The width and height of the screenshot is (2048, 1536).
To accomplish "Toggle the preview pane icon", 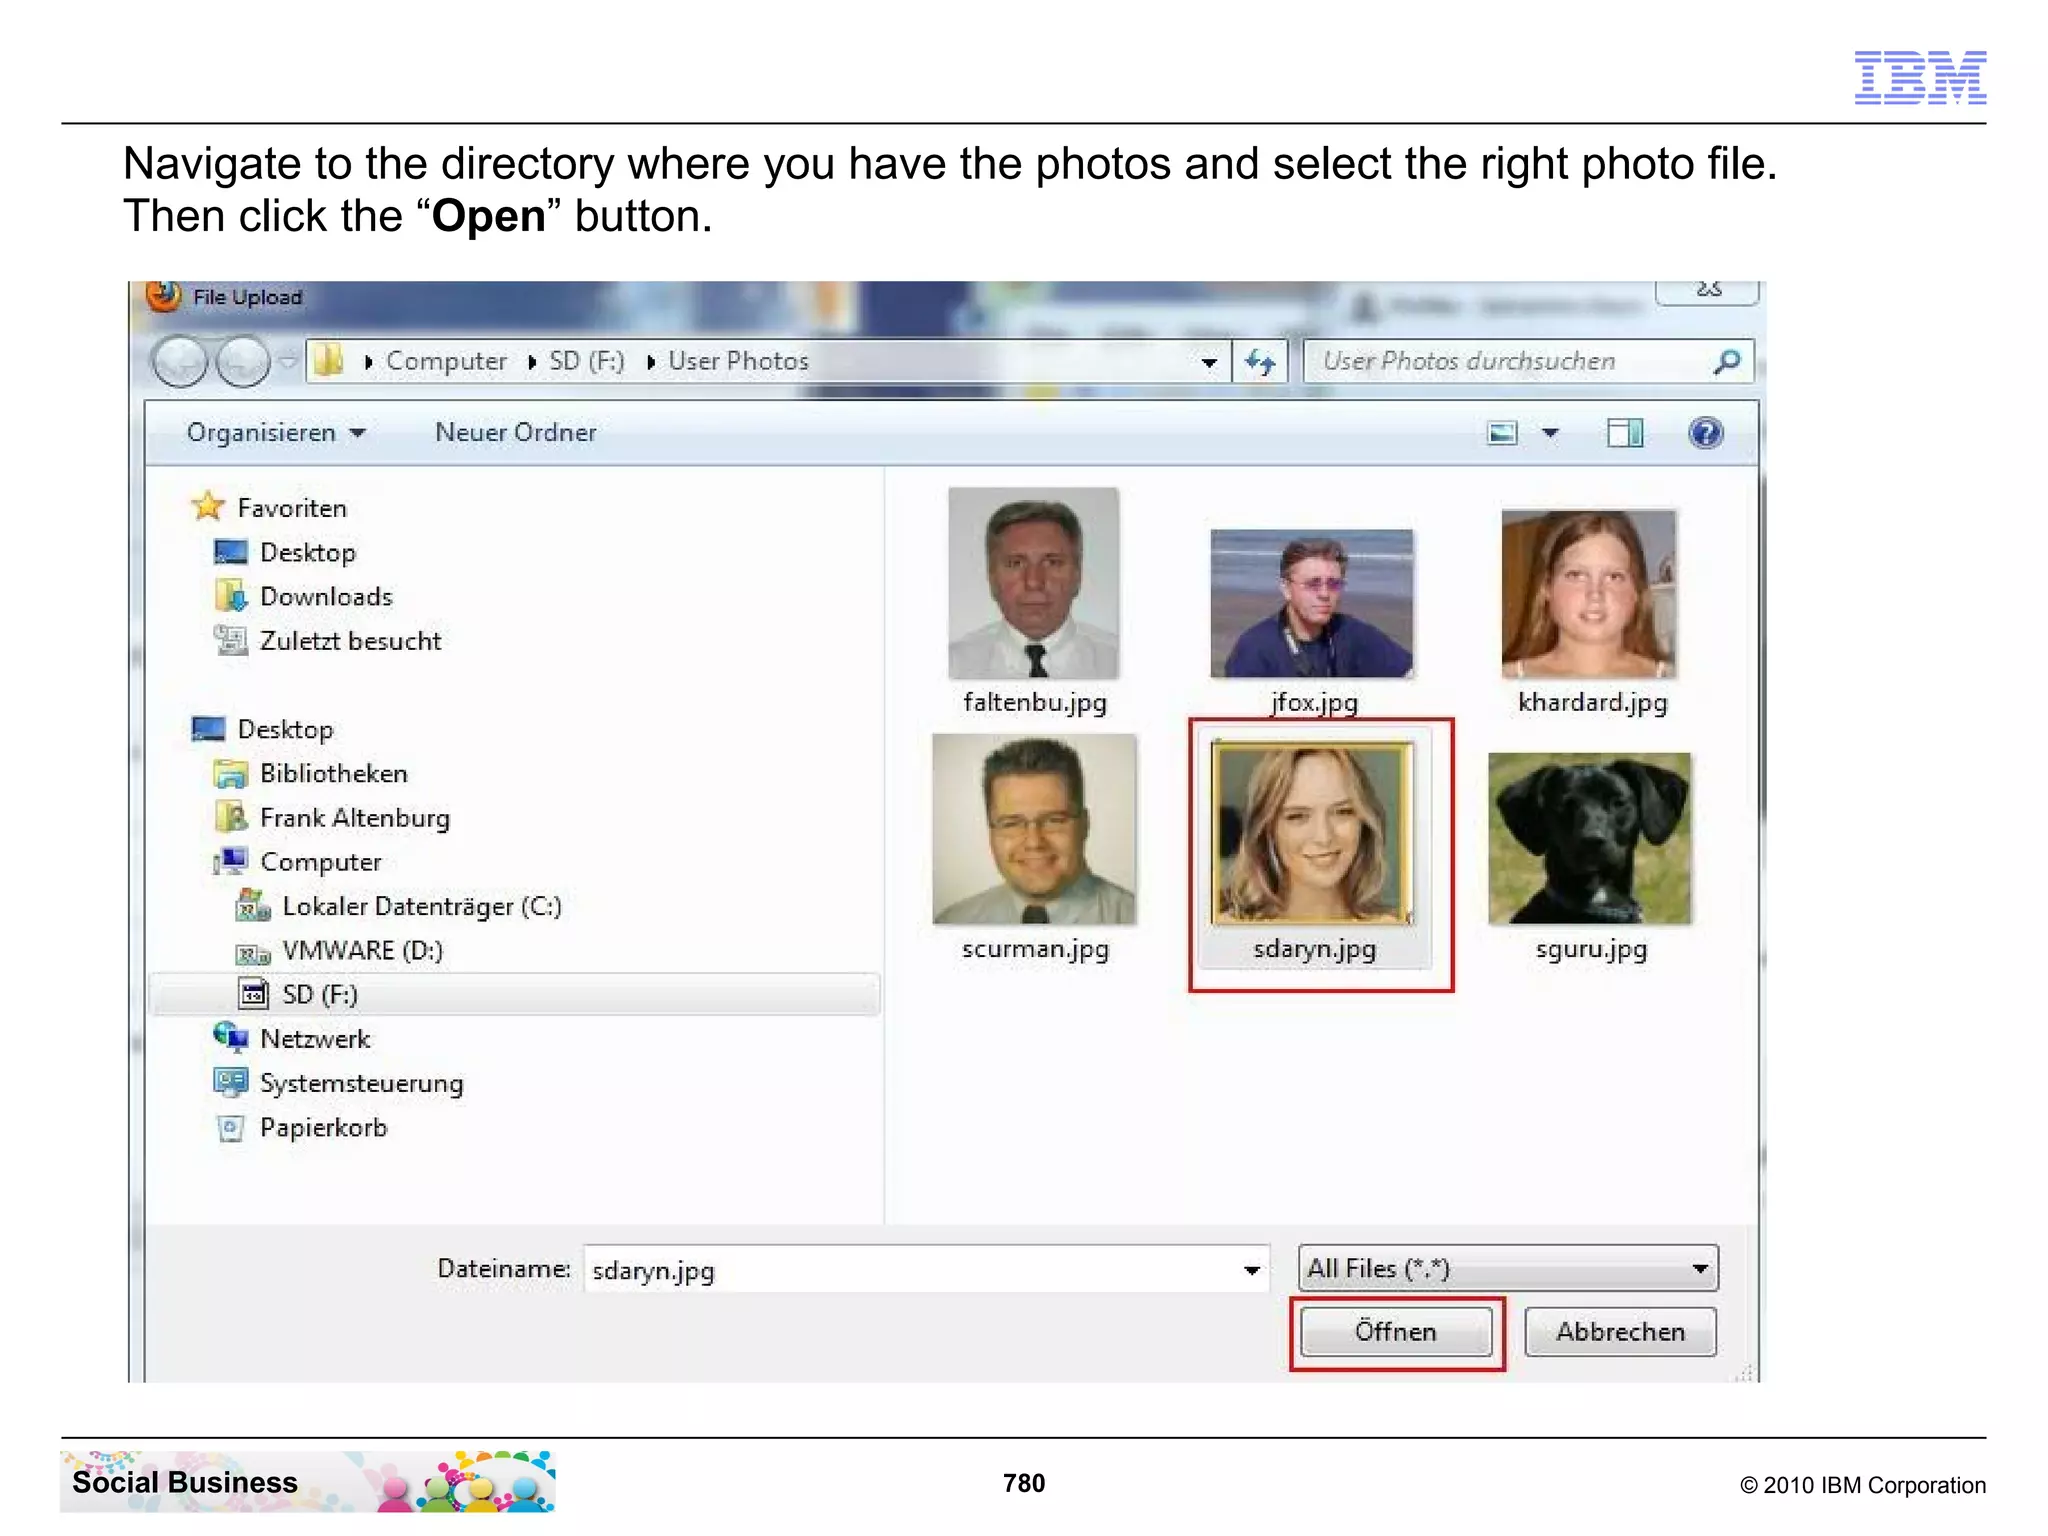I will [x=1625, y=433].
